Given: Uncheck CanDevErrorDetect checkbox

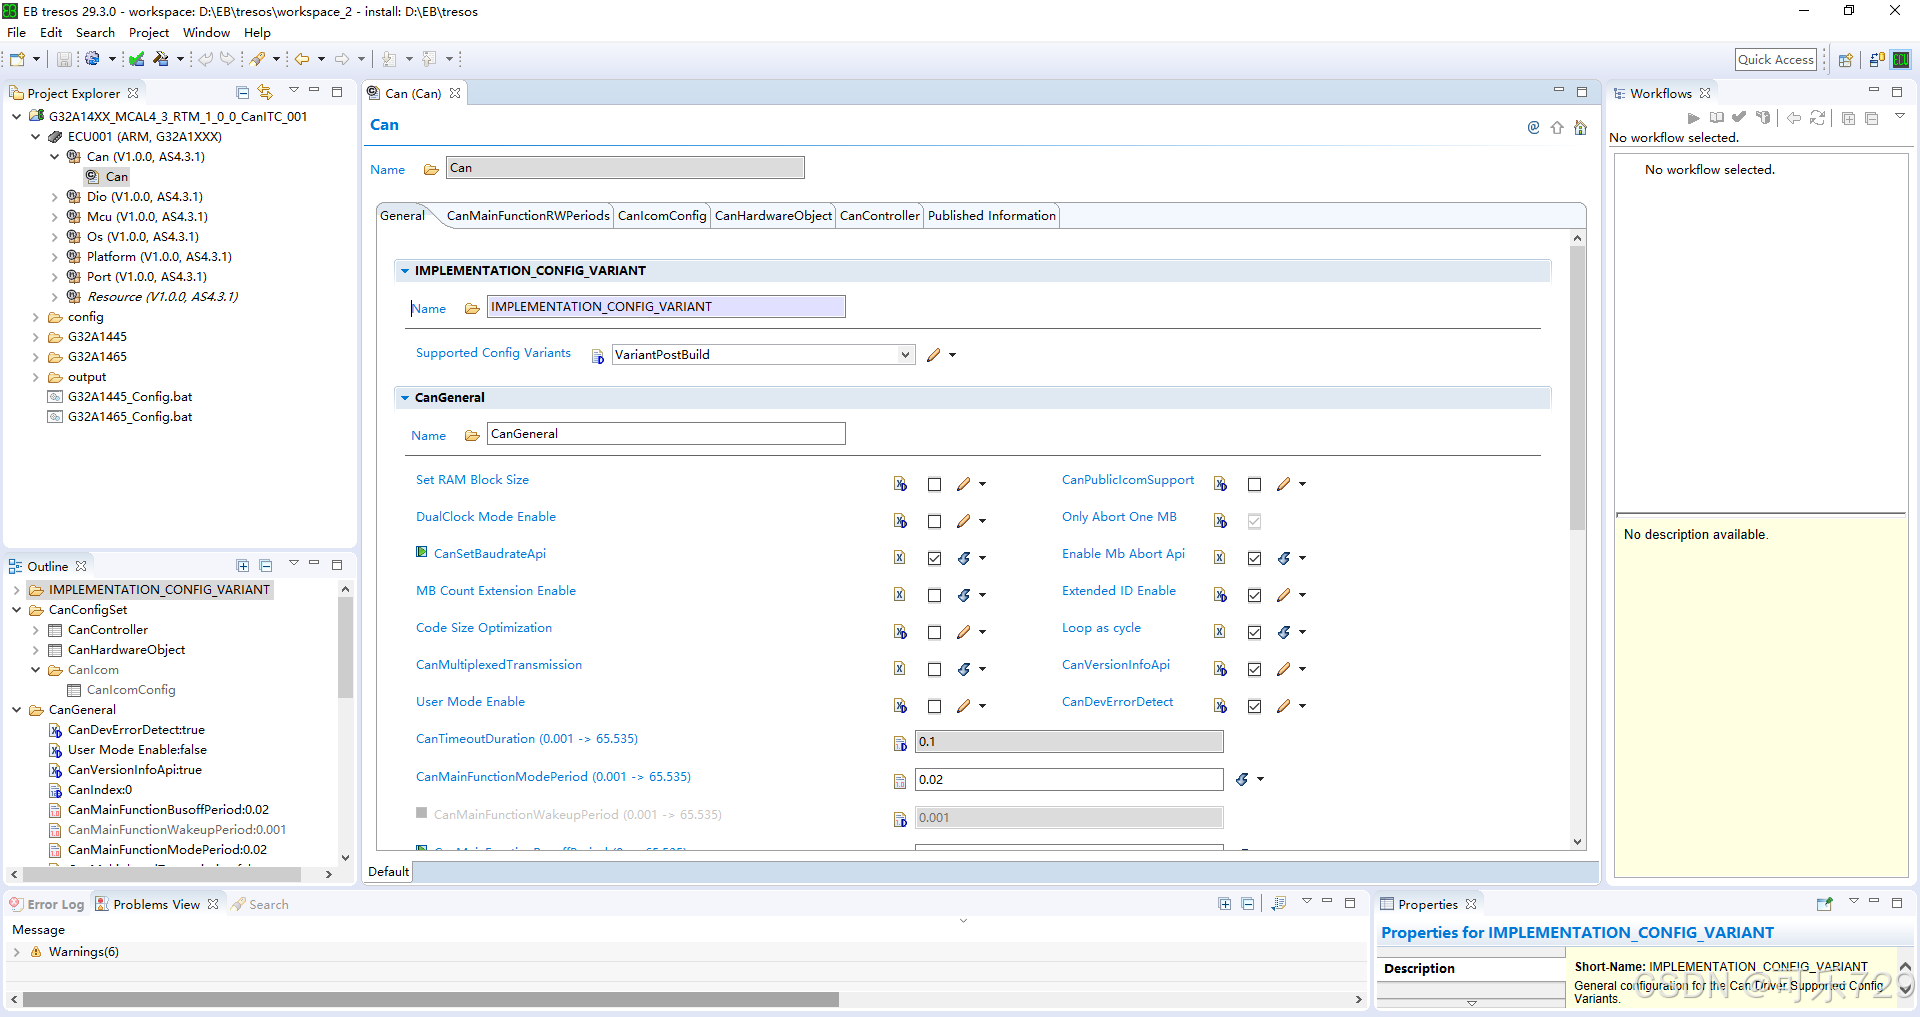Looking at the screenshot, I should [1254, 706].
